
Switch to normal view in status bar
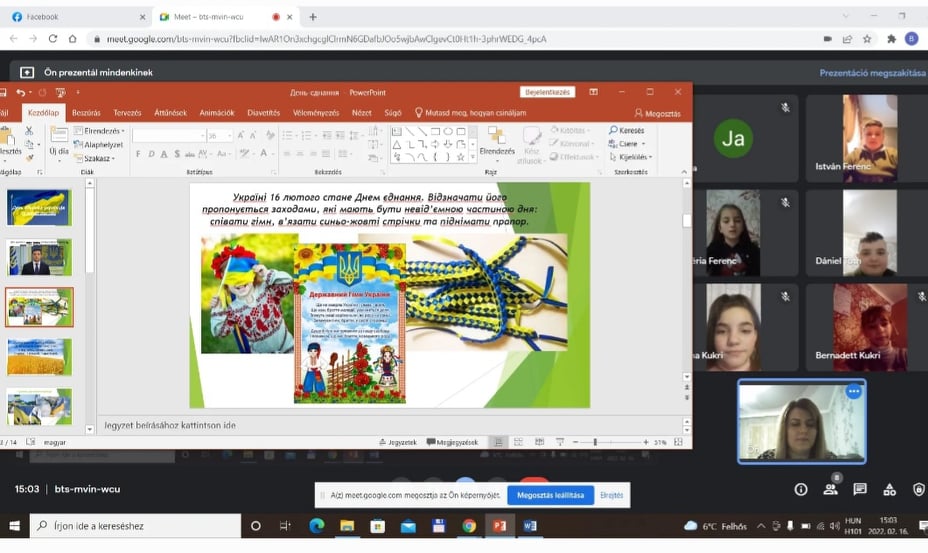coord(499,442)
